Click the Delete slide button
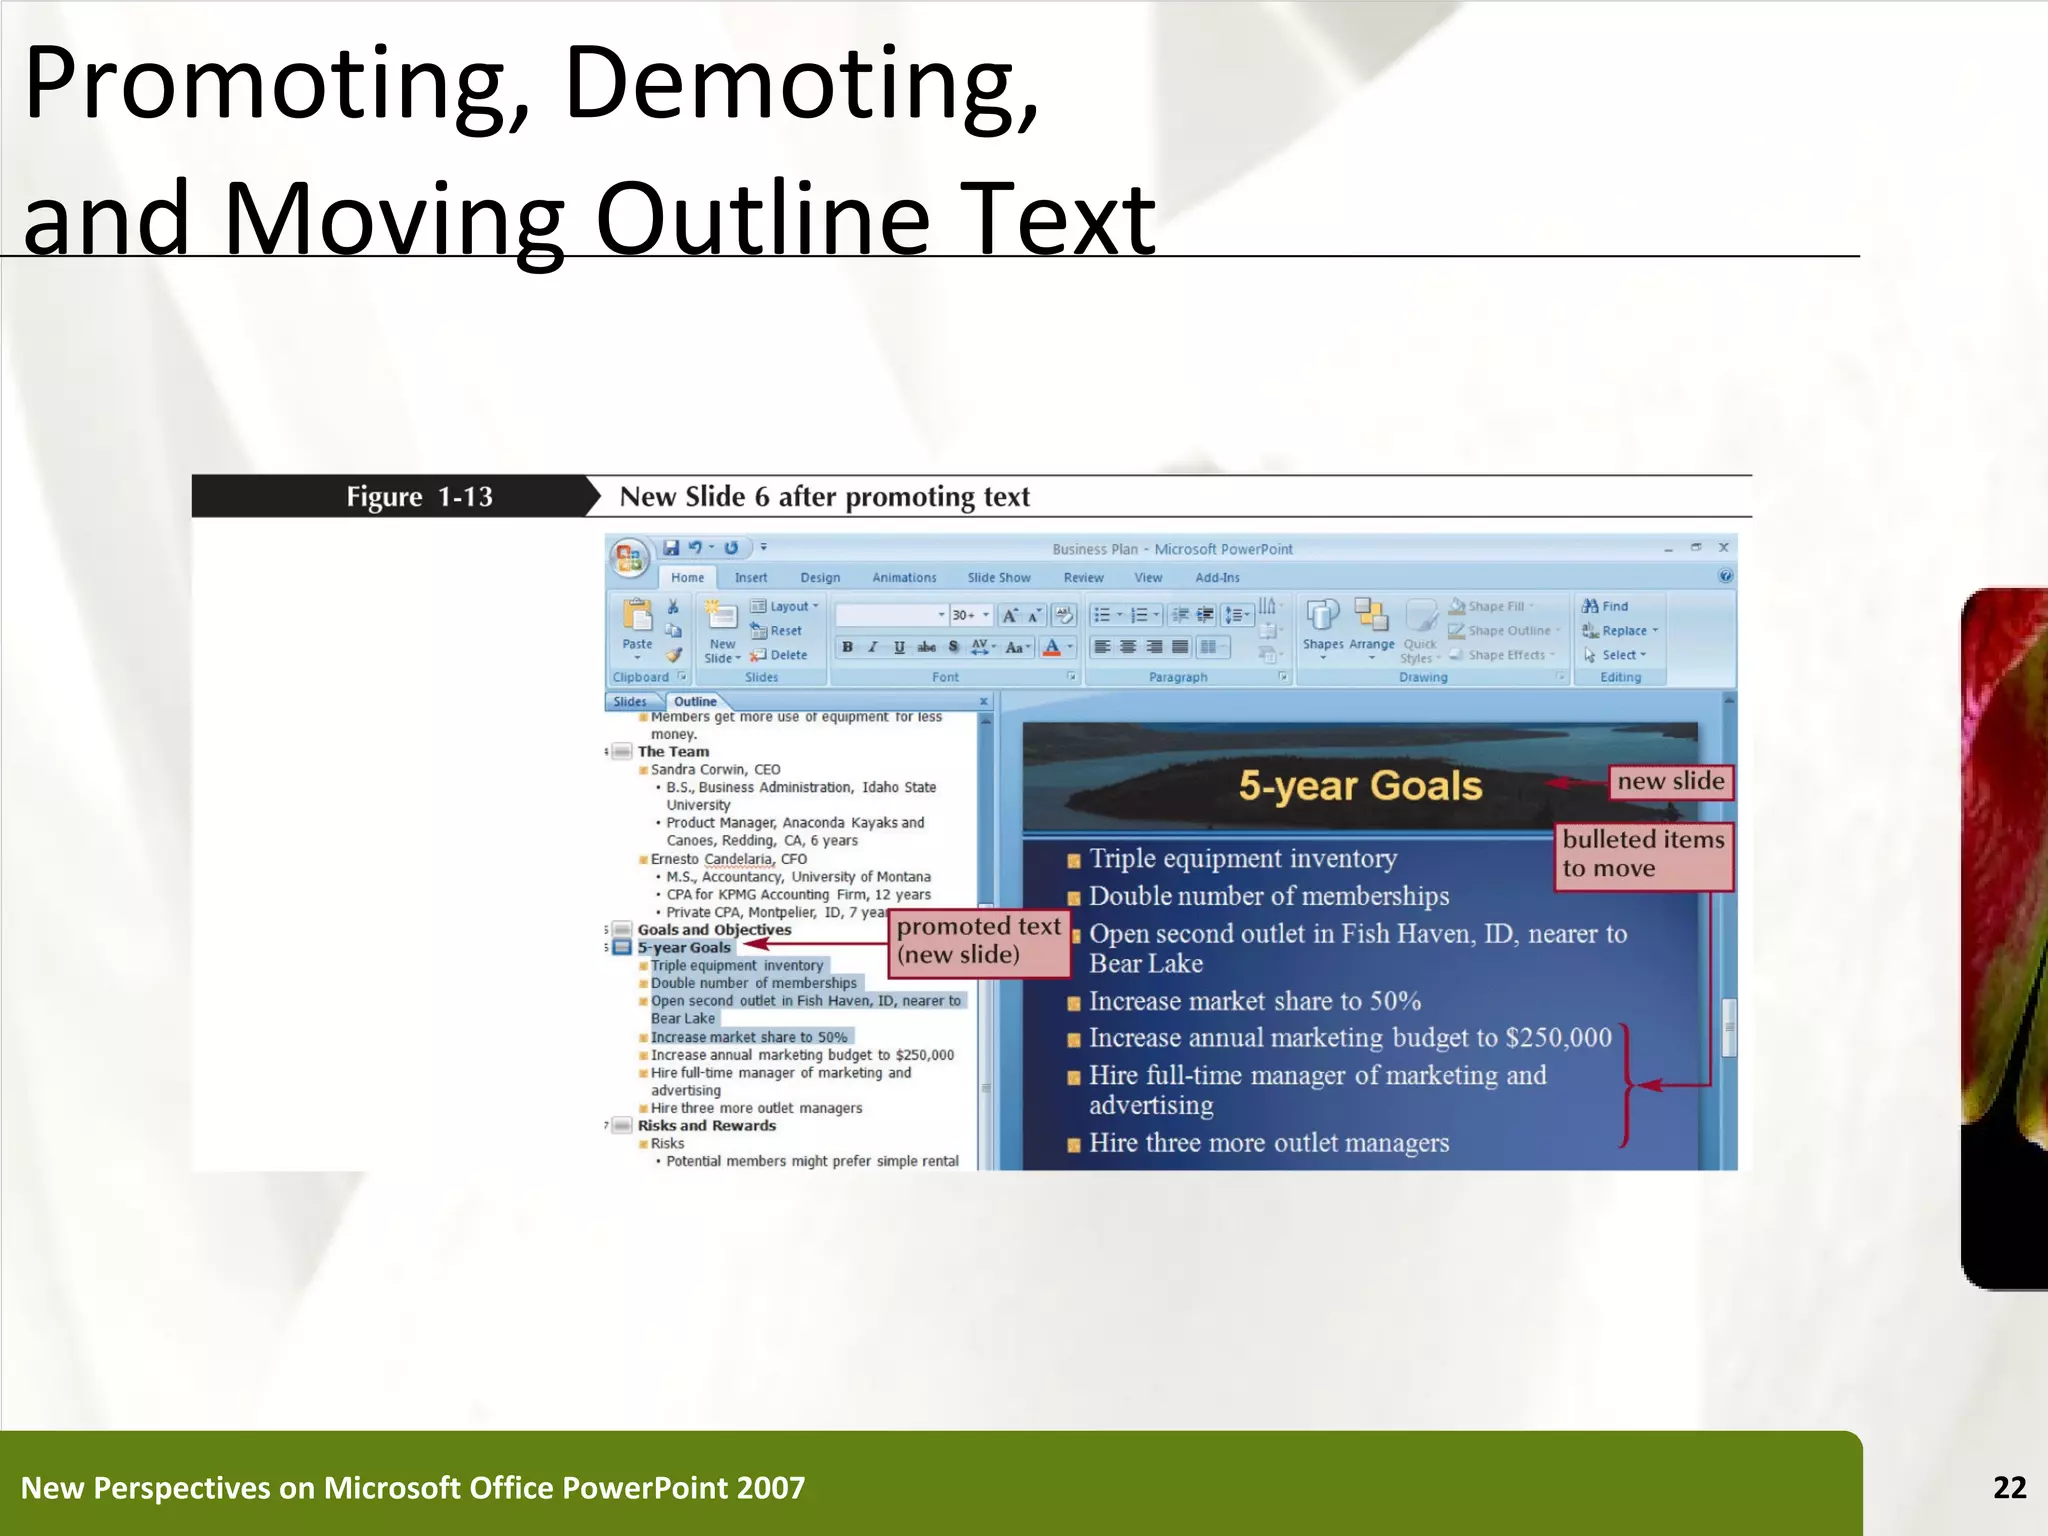Screen dimensions: 2048x1536 click(x=779, y=655)
